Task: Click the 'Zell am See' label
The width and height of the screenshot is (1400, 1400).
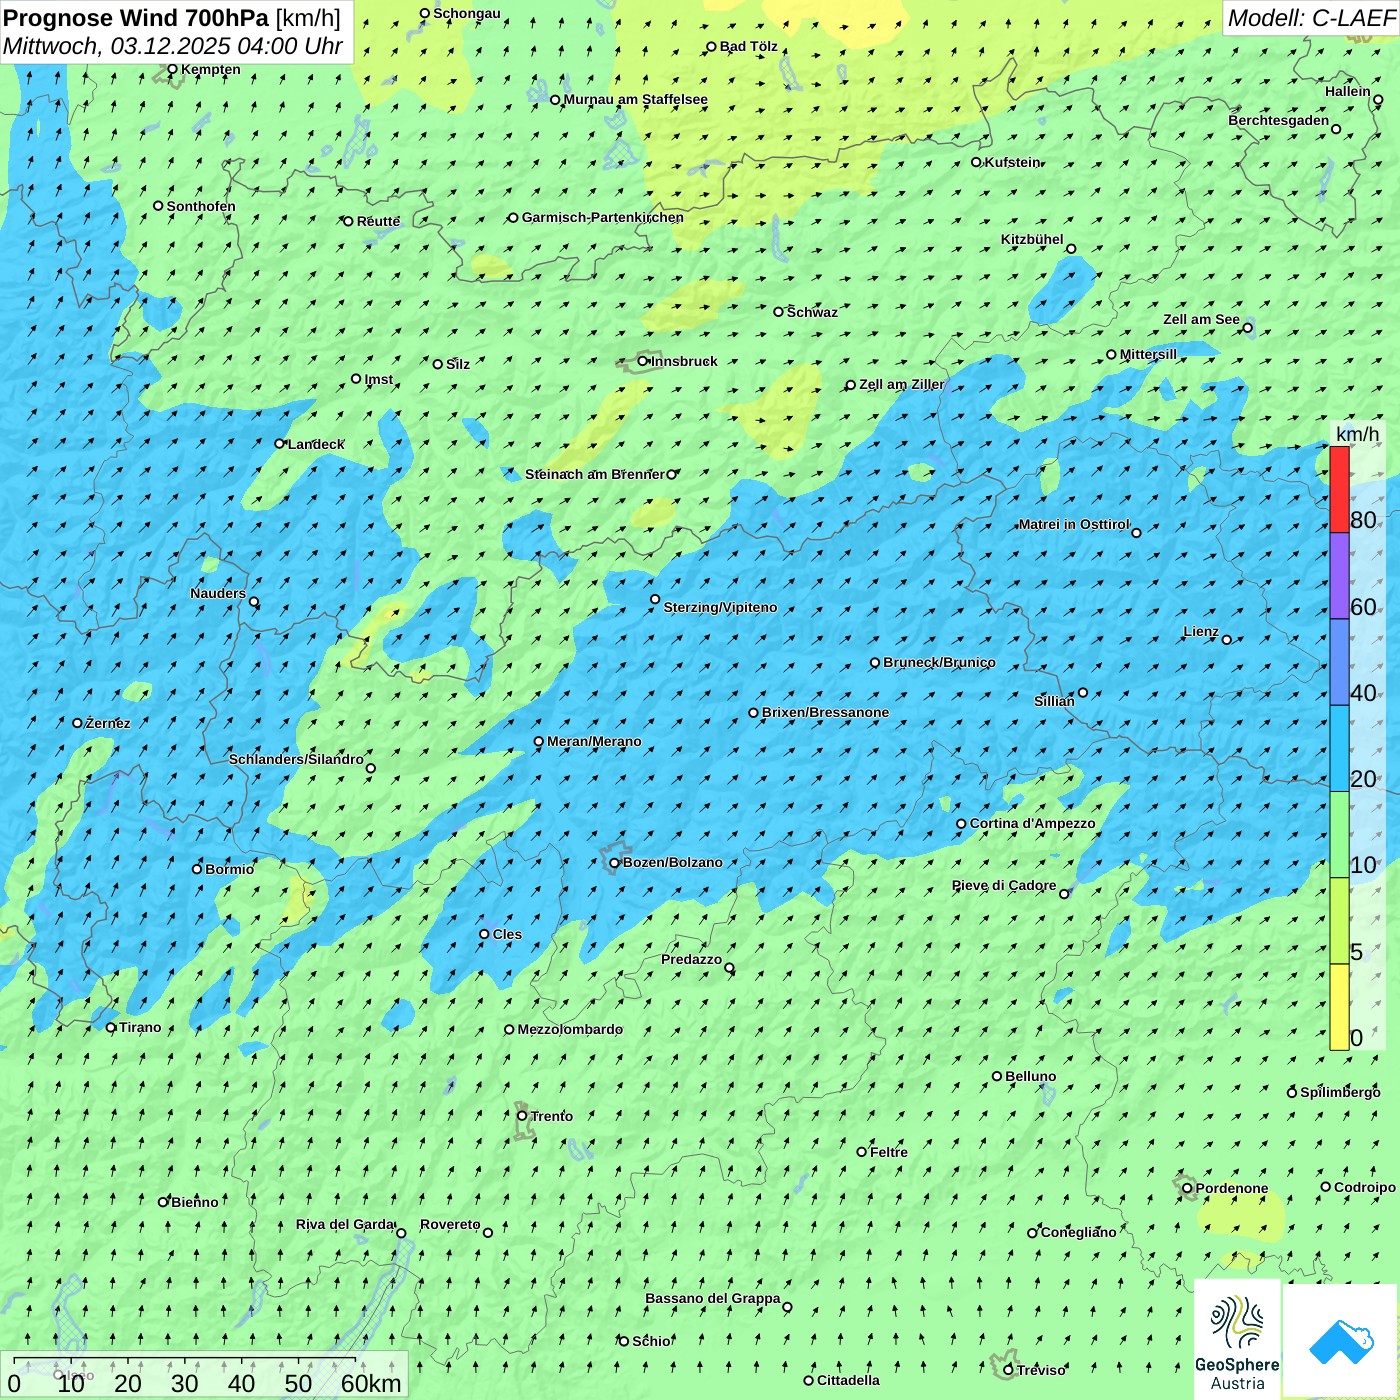Action: point(1201,319)
